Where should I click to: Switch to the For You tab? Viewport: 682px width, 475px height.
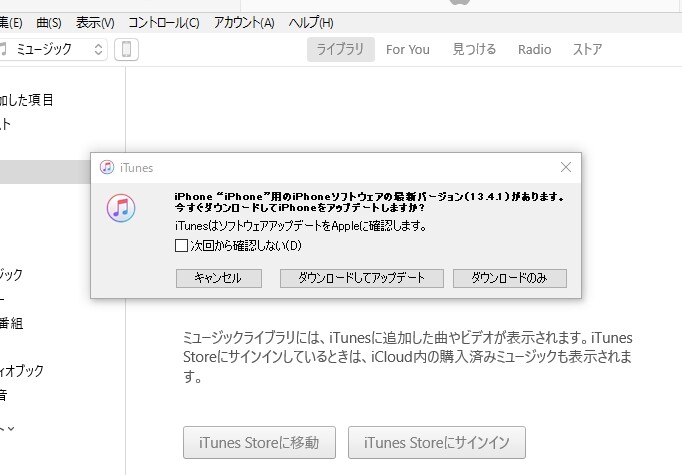pos(408,50)
